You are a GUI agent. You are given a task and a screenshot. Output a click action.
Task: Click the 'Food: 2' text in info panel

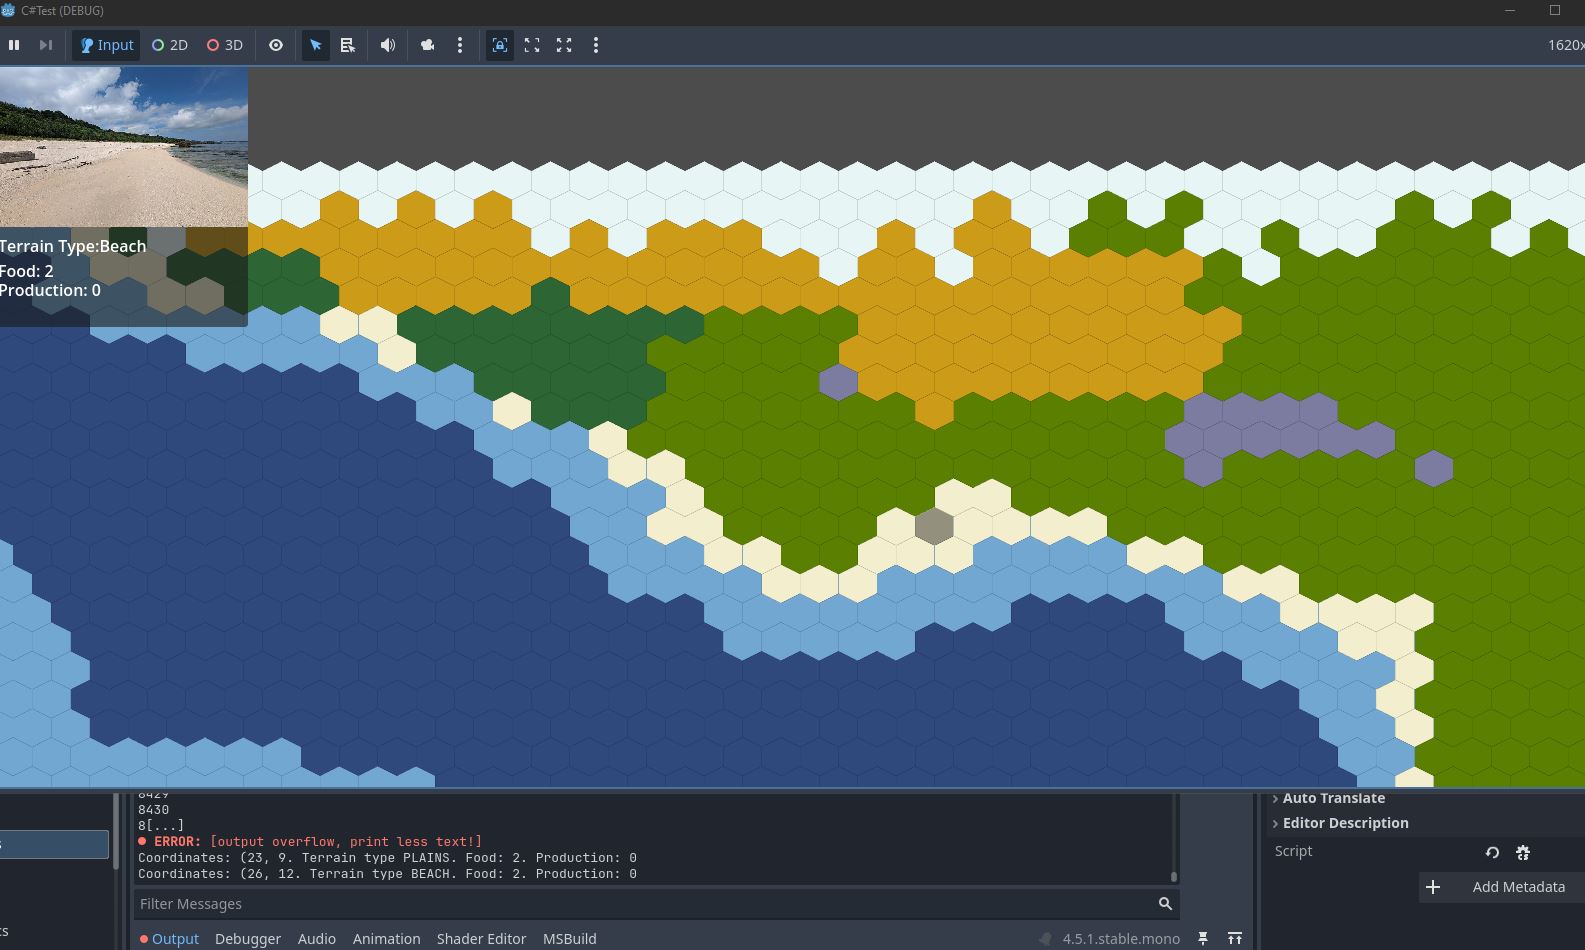27,271
